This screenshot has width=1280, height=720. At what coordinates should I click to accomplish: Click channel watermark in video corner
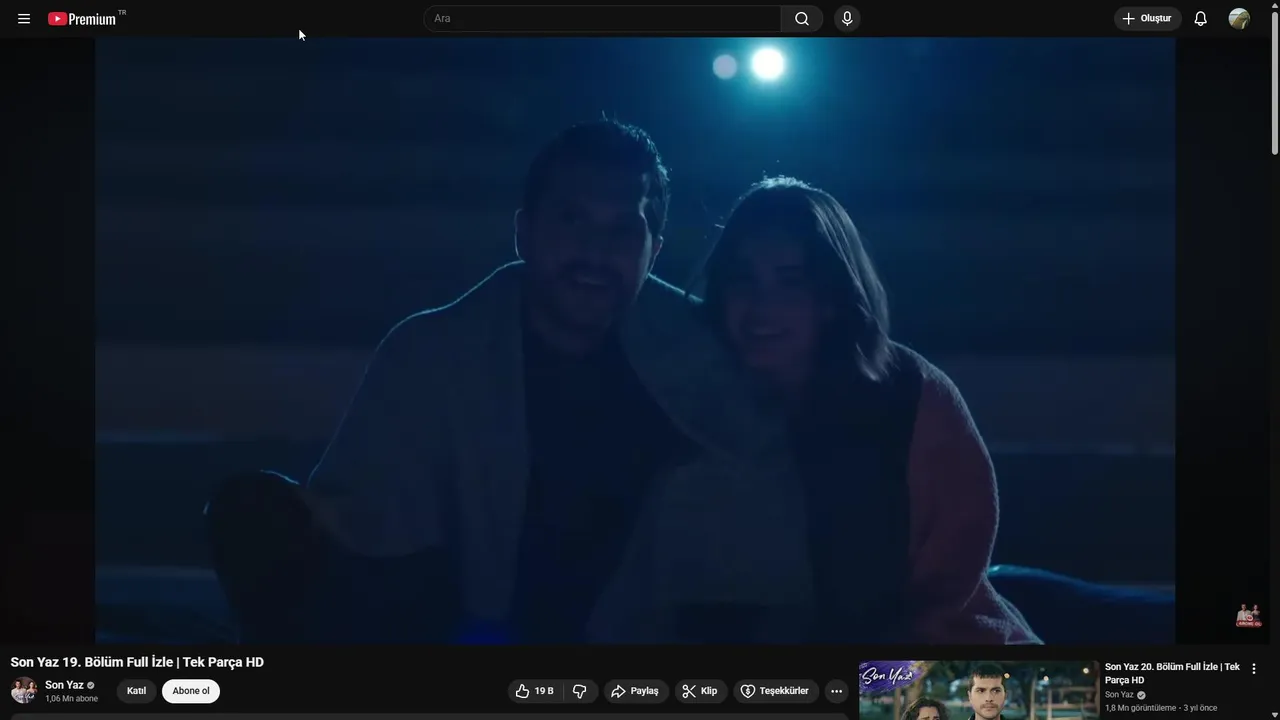point(1248,615)
